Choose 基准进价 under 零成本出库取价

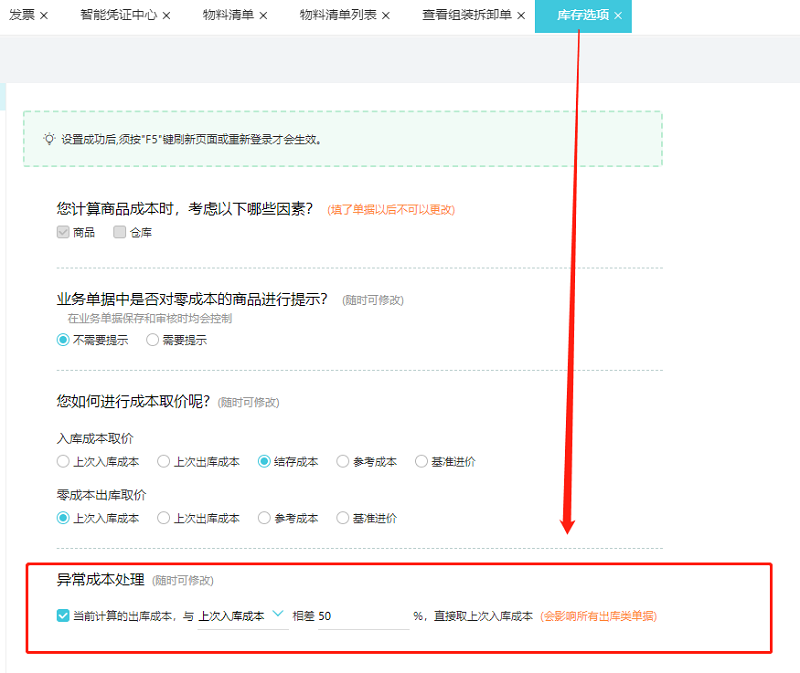[343, 518]
